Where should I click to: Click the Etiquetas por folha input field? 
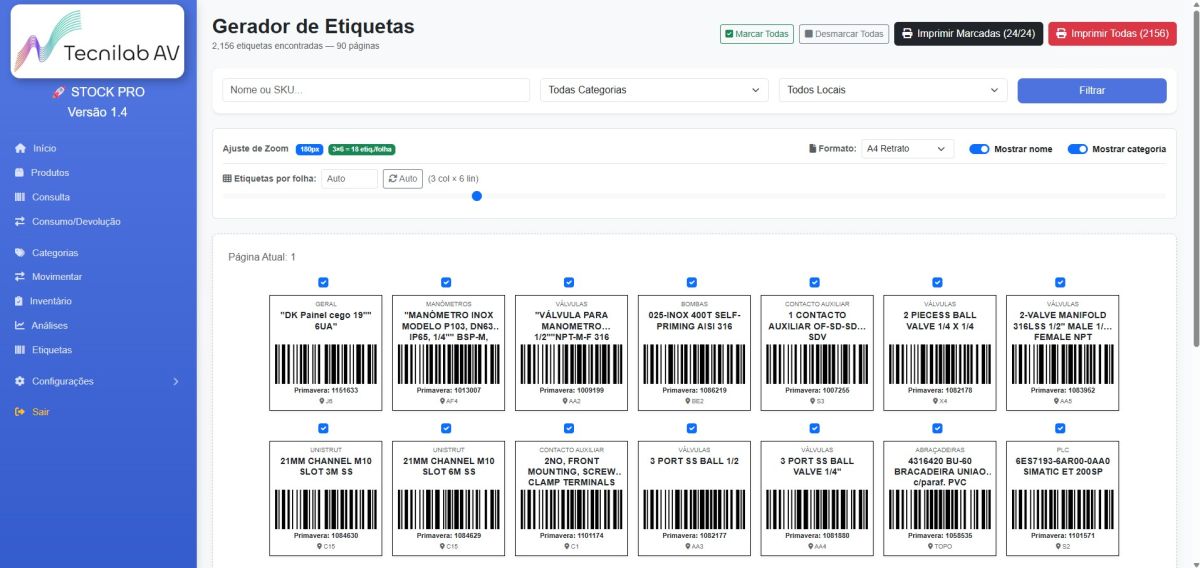click(349, 179)
